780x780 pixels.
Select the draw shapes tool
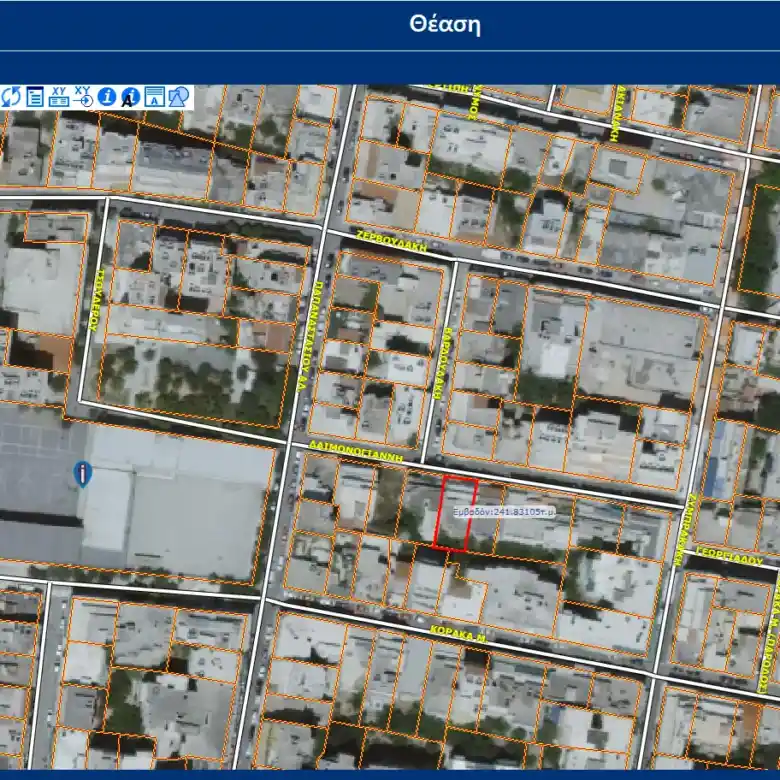coord(179,97)
